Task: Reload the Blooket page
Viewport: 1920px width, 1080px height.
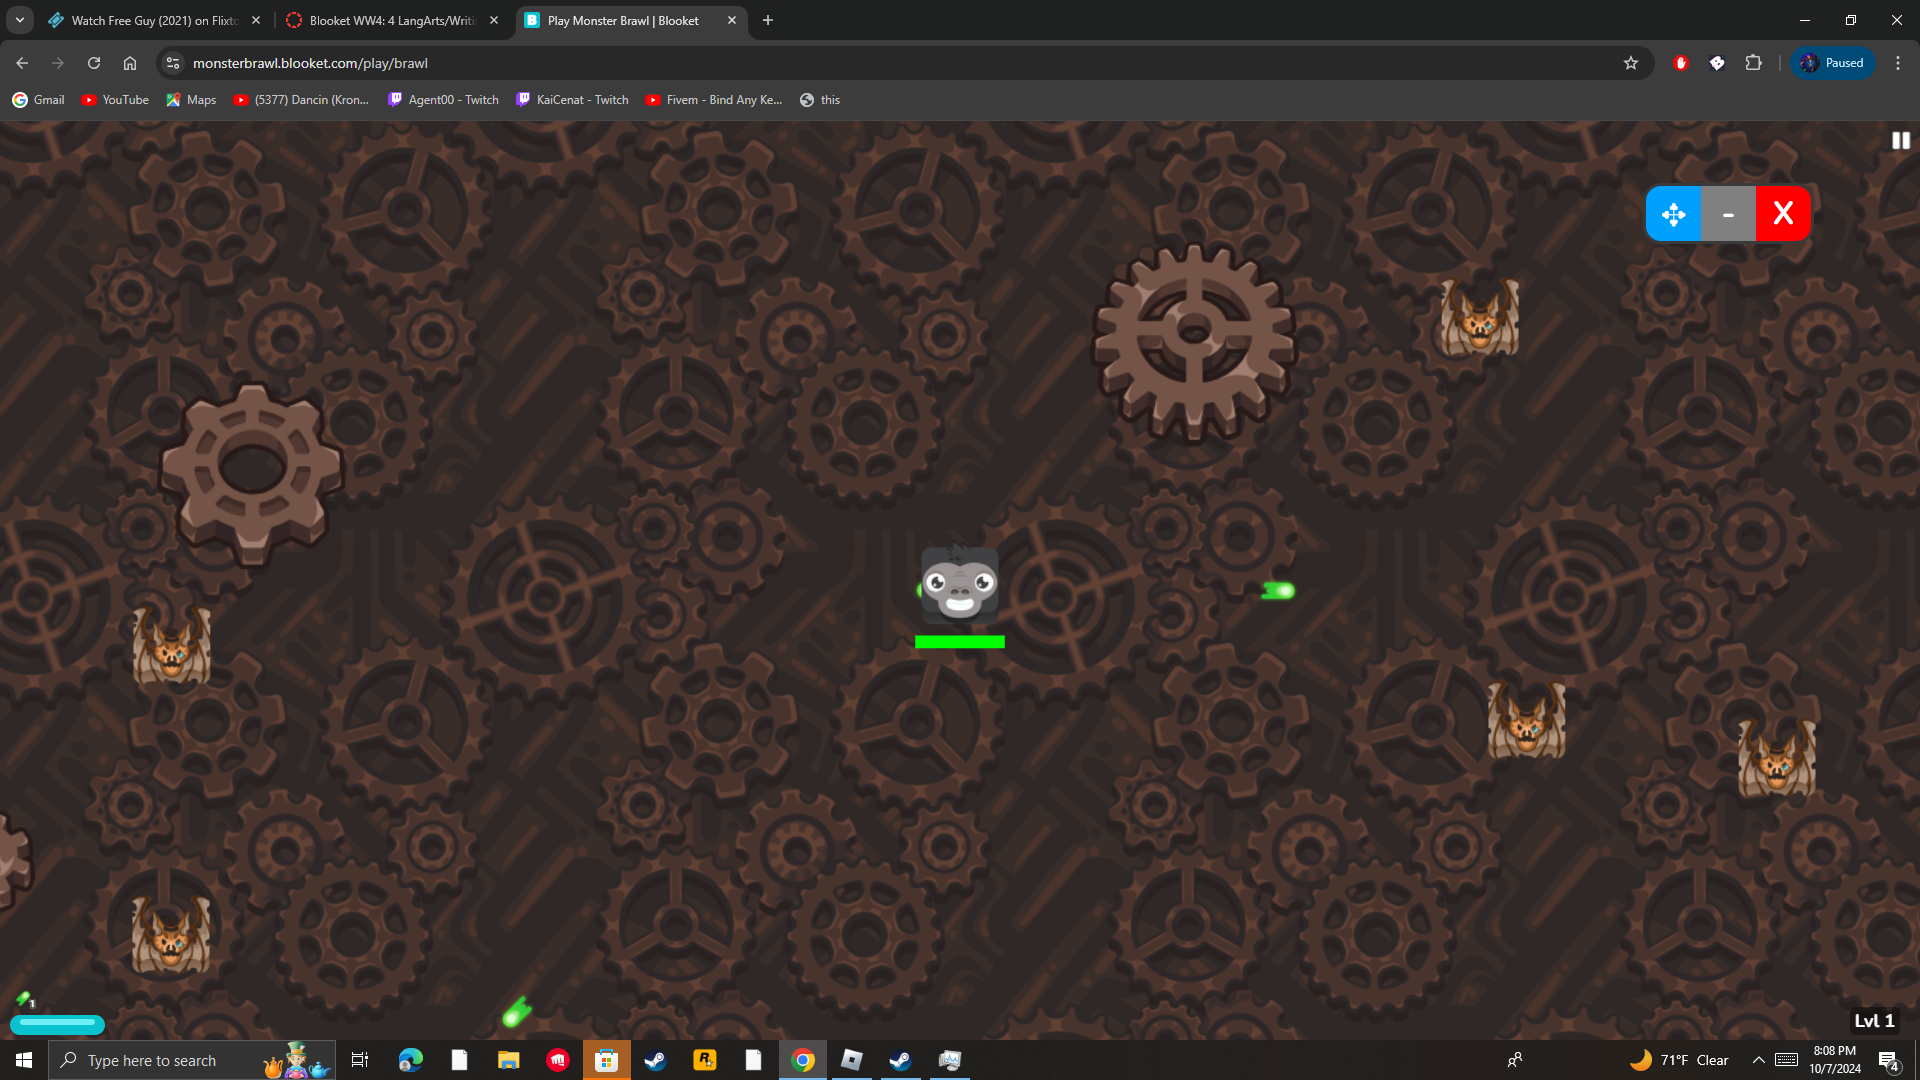Action: pos(94,63)
